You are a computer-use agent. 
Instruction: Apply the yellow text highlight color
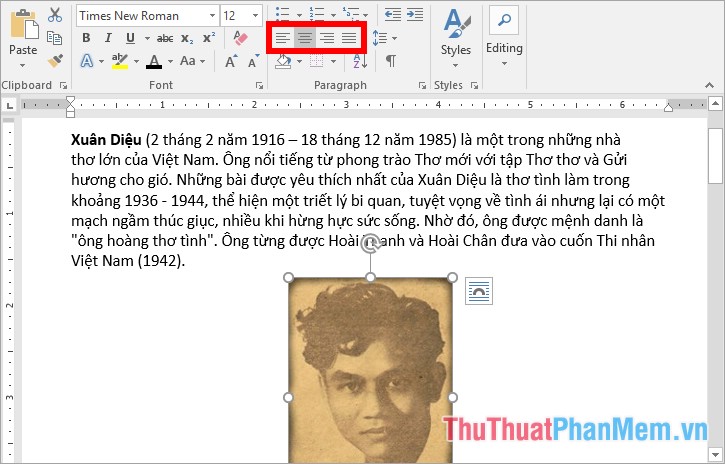coord(120,61)
